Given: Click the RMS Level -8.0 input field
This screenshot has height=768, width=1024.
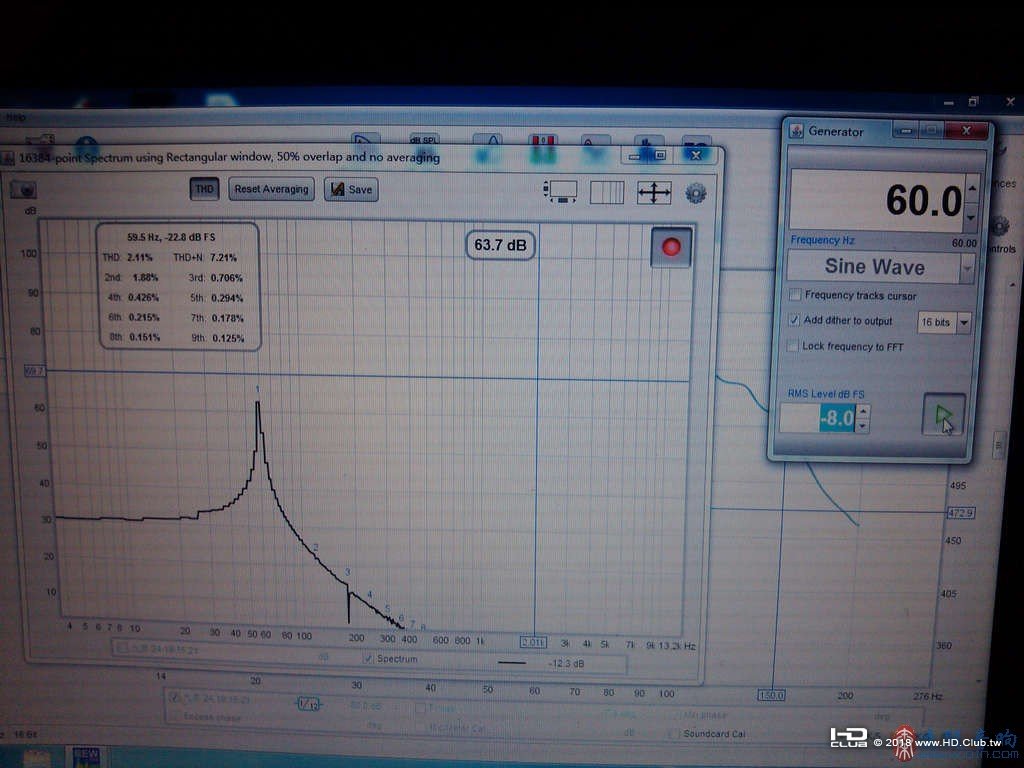Looking at the screenshot, I should click(818, 418).
